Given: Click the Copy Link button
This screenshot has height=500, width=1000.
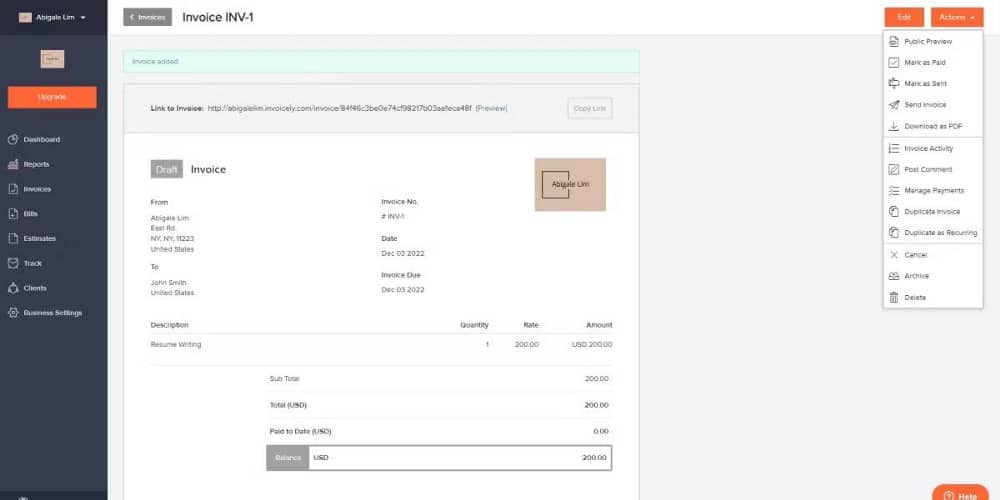Looking at the screenshot, I should pos(589,108).
